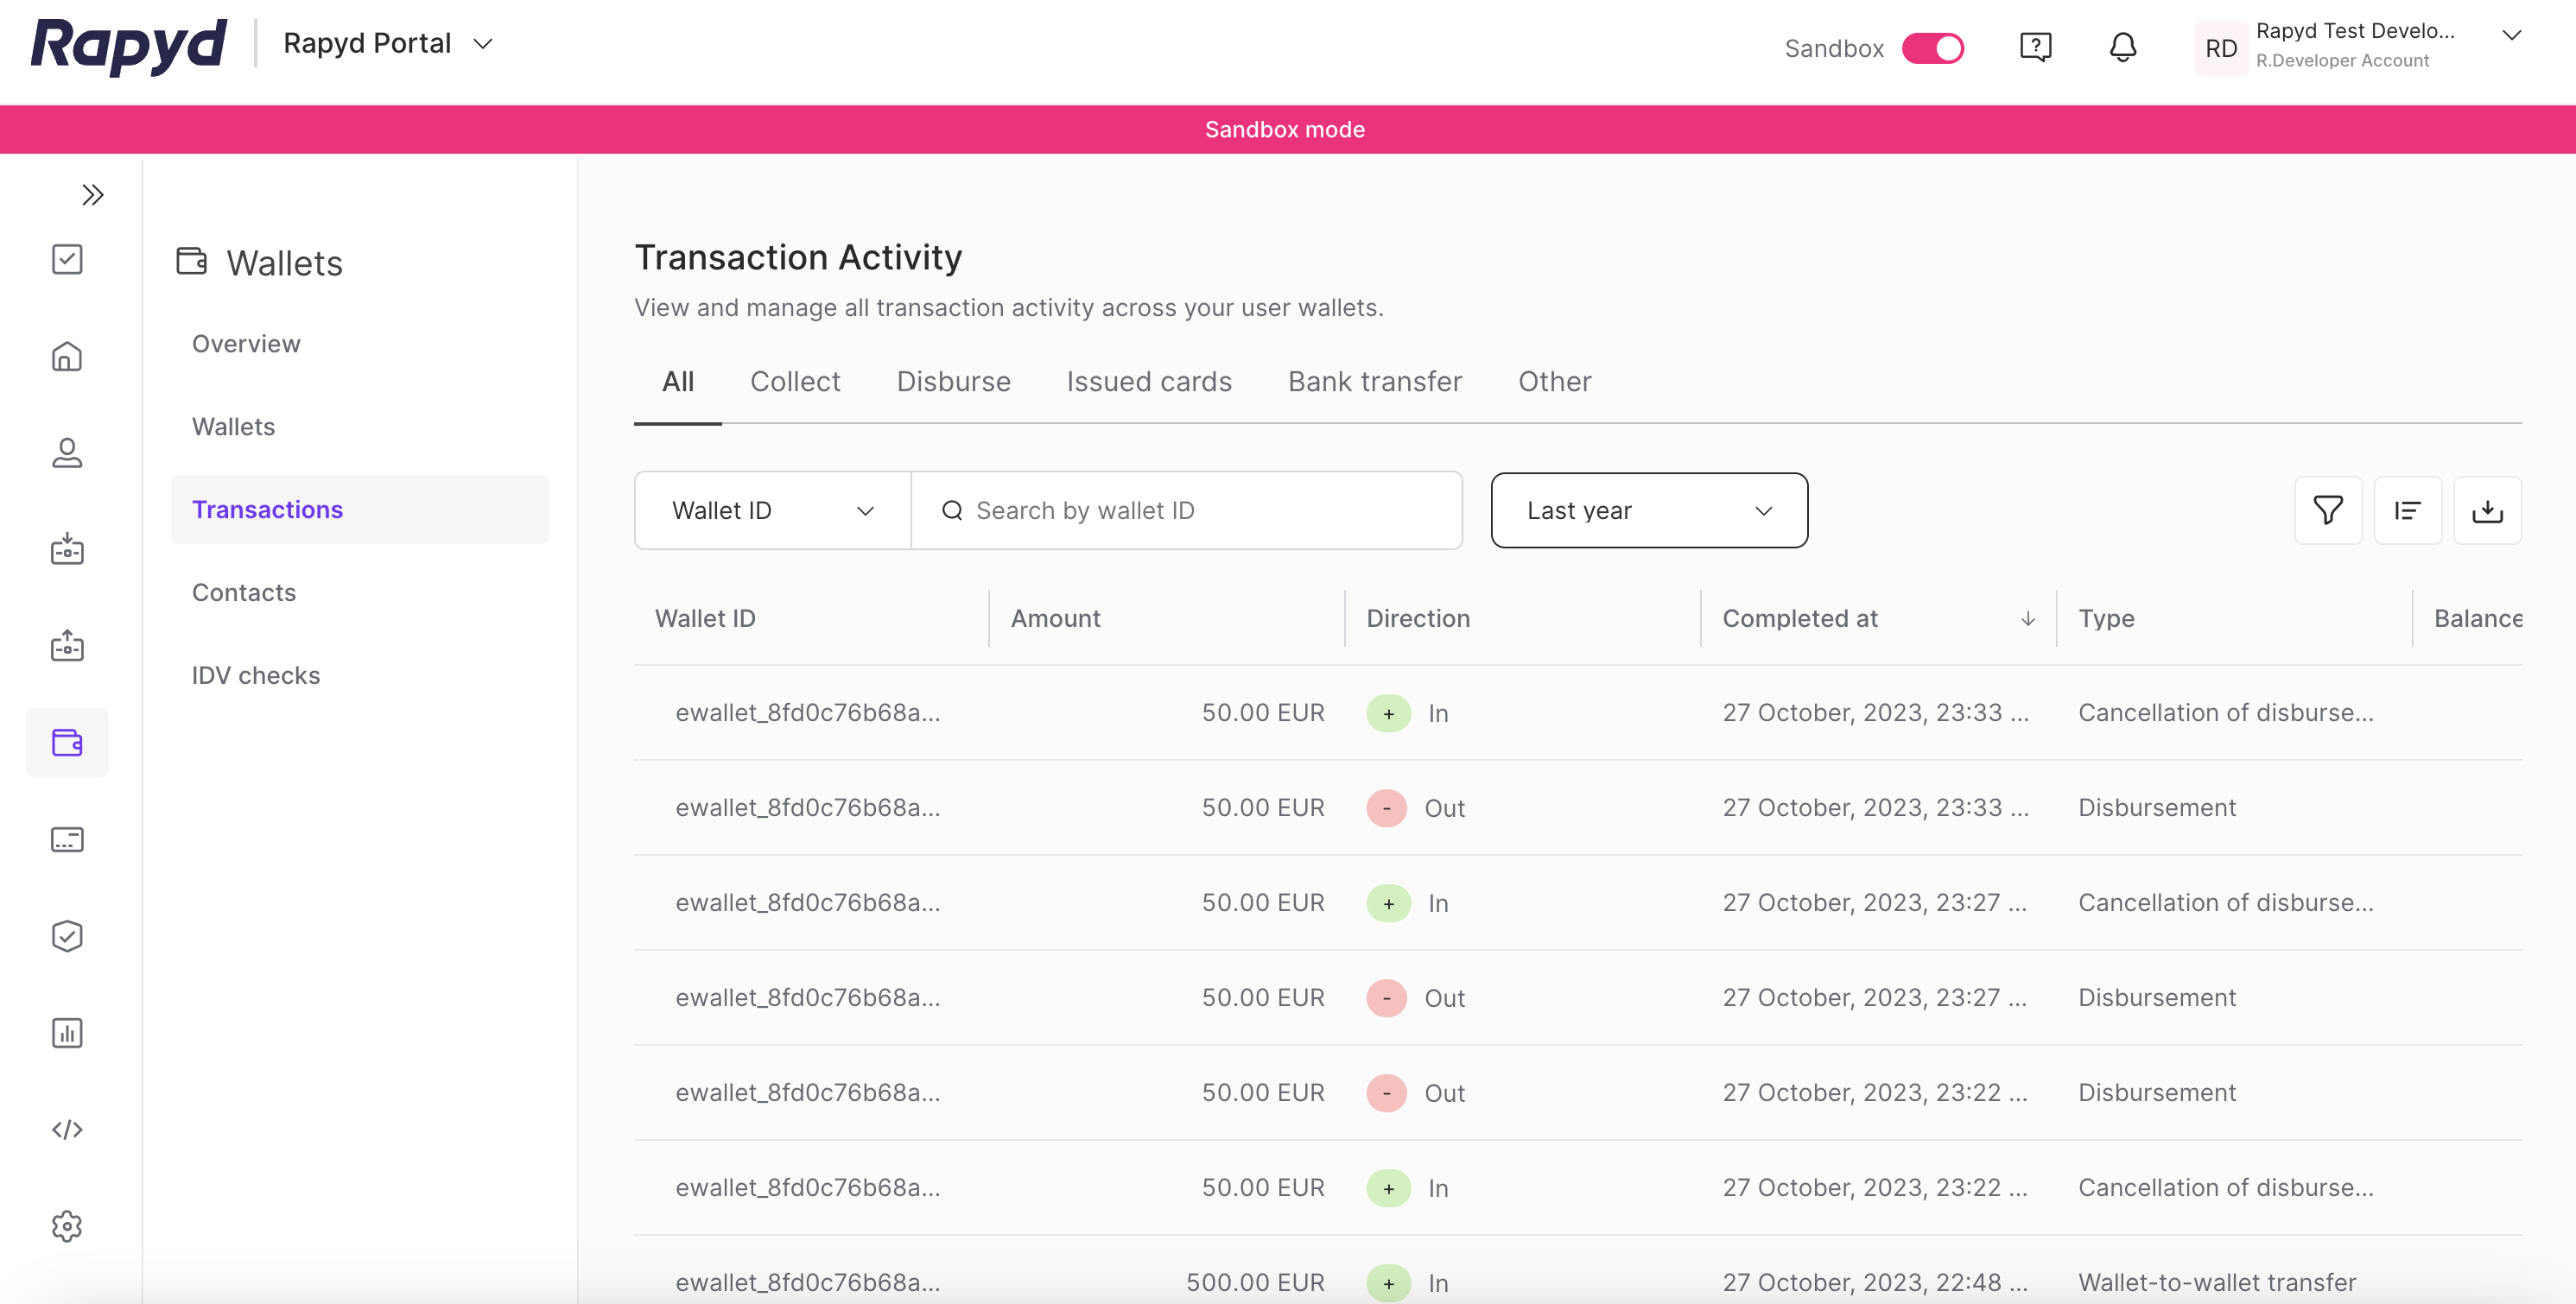Open the Last year date range dropdown
The height and width of the screenshot is (1304, 2576).
pos(1648,510)
